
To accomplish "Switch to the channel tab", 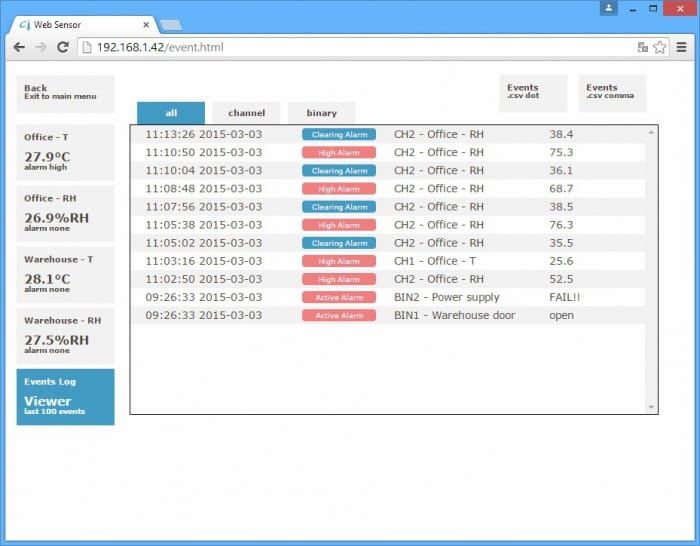I will point(246,113).
